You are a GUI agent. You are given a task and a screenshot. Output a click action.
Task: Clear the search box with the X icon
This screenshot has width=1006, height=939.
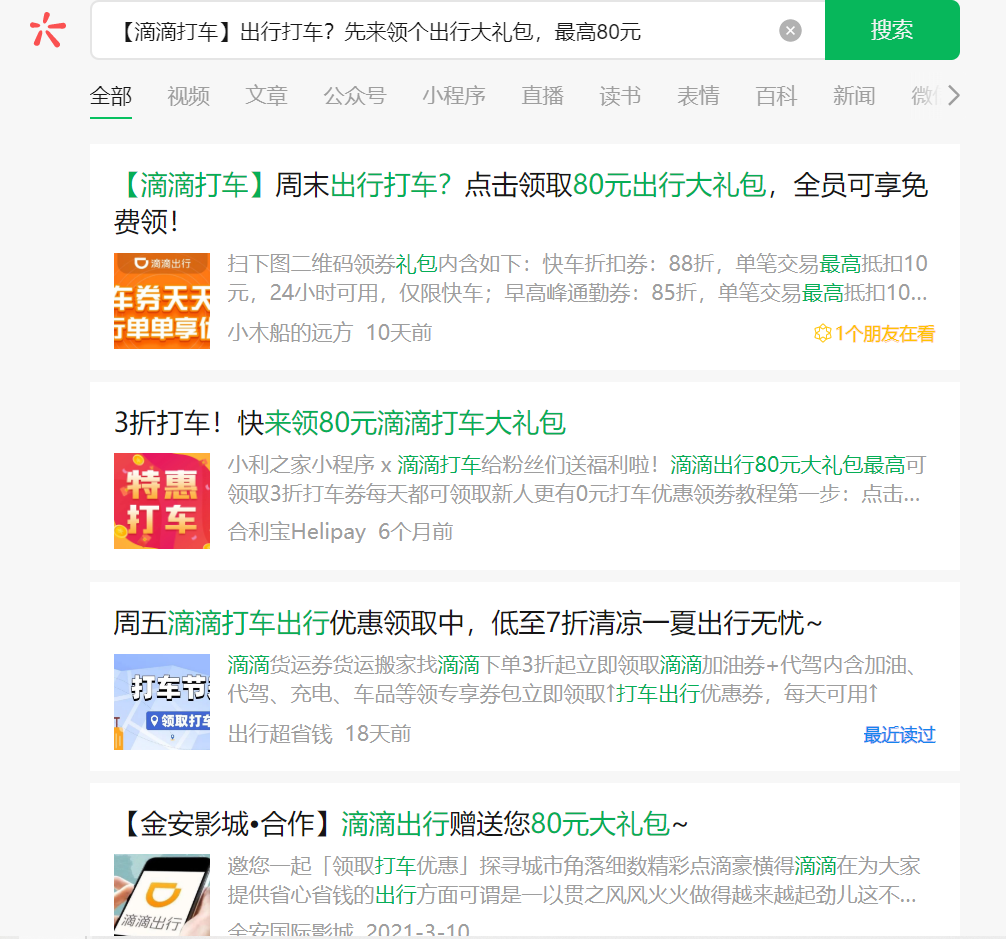pos(790,31)
